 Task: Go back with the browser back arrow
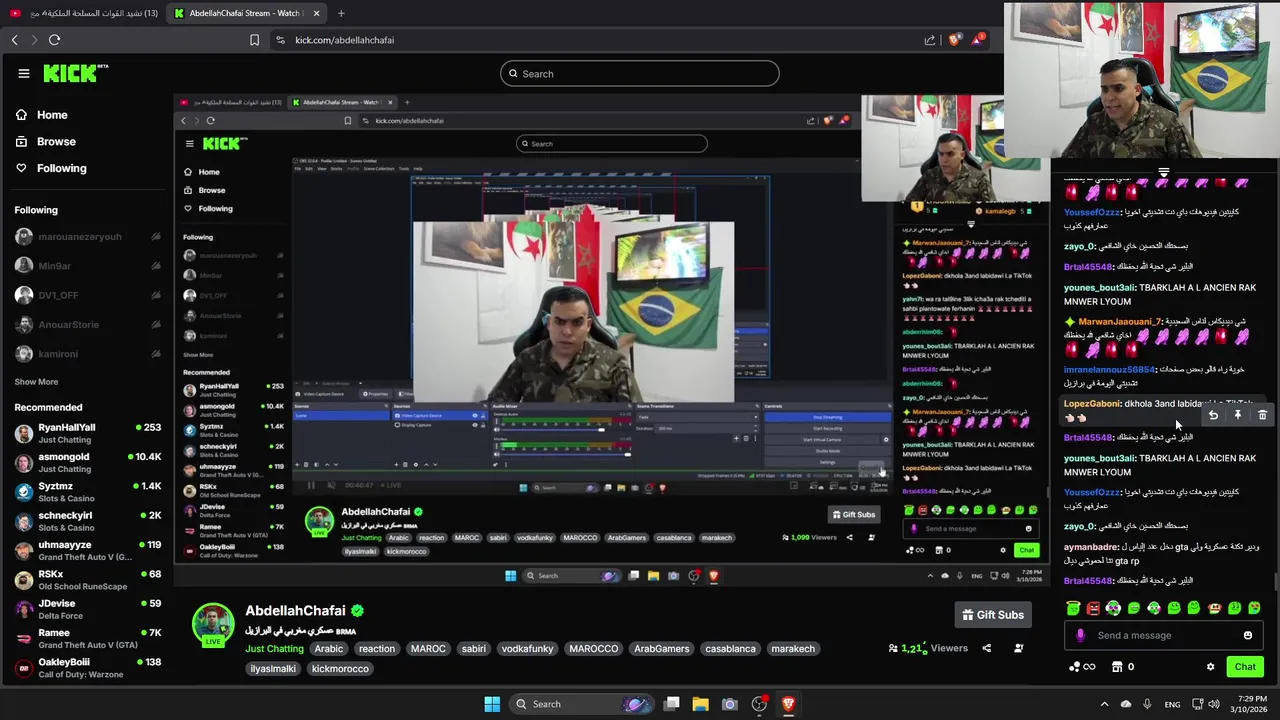tap(14, 40)
